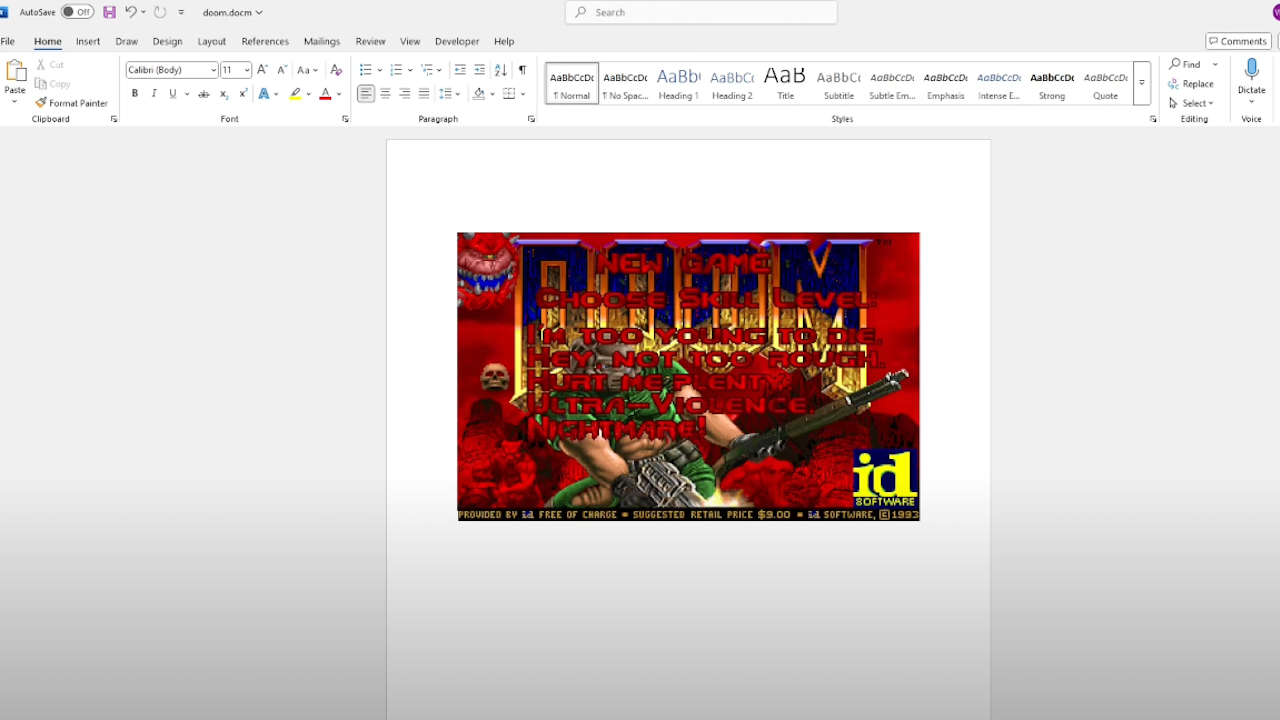Viewport: 1280px width, 720px height.
Task: Apply paragraph borders
Action: [x=509, y=94]
